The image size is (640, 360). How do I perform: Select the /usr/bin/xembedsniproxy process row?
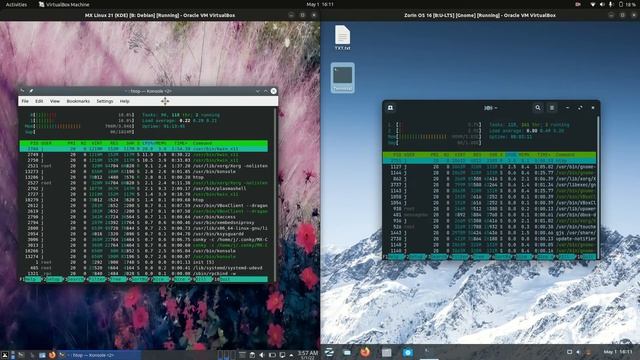point(144,222)
